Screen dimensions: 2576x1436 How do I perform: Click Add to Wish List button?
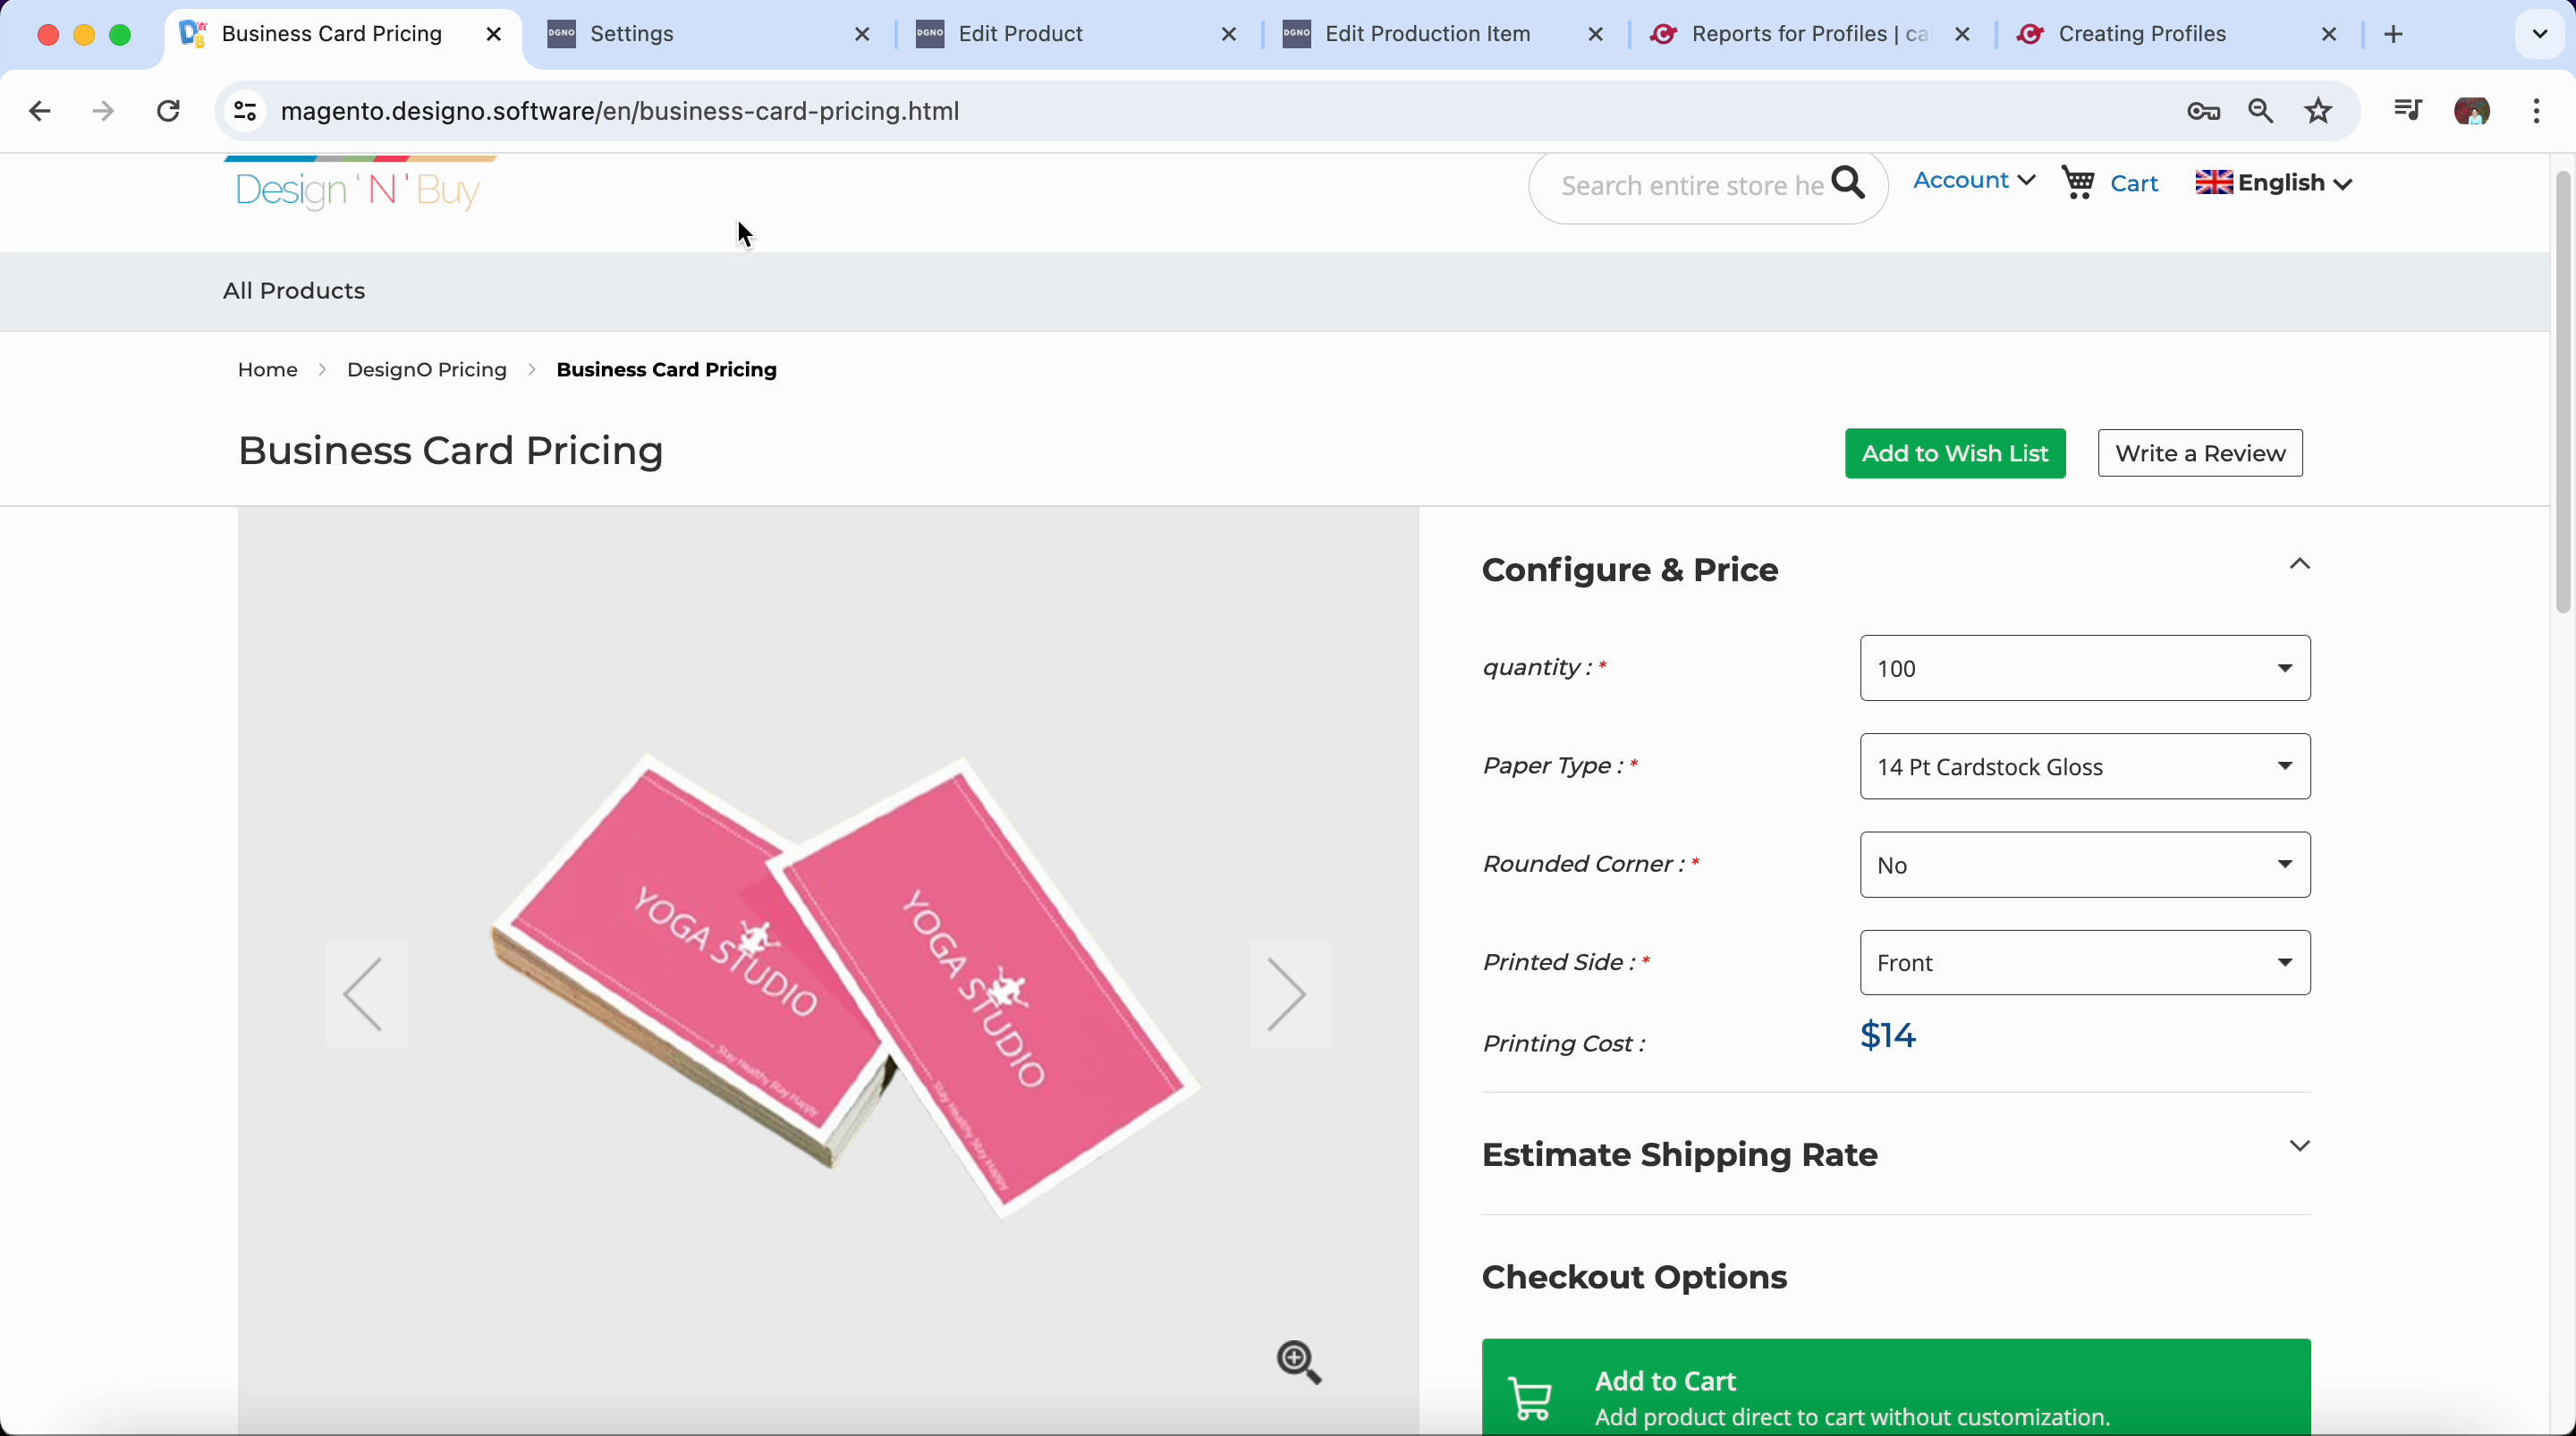point(1954,454)
